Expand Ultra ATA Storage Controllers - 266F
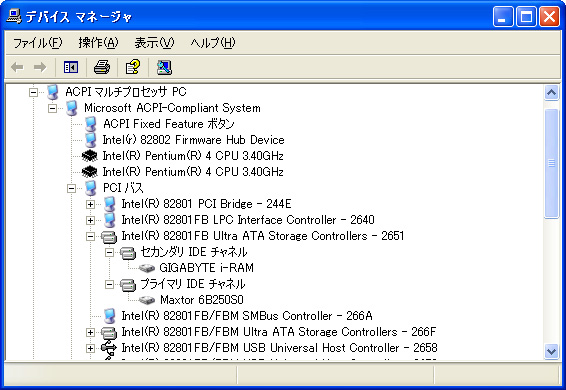This screenshot has width=566, height=390. click(x=91, y=332)
